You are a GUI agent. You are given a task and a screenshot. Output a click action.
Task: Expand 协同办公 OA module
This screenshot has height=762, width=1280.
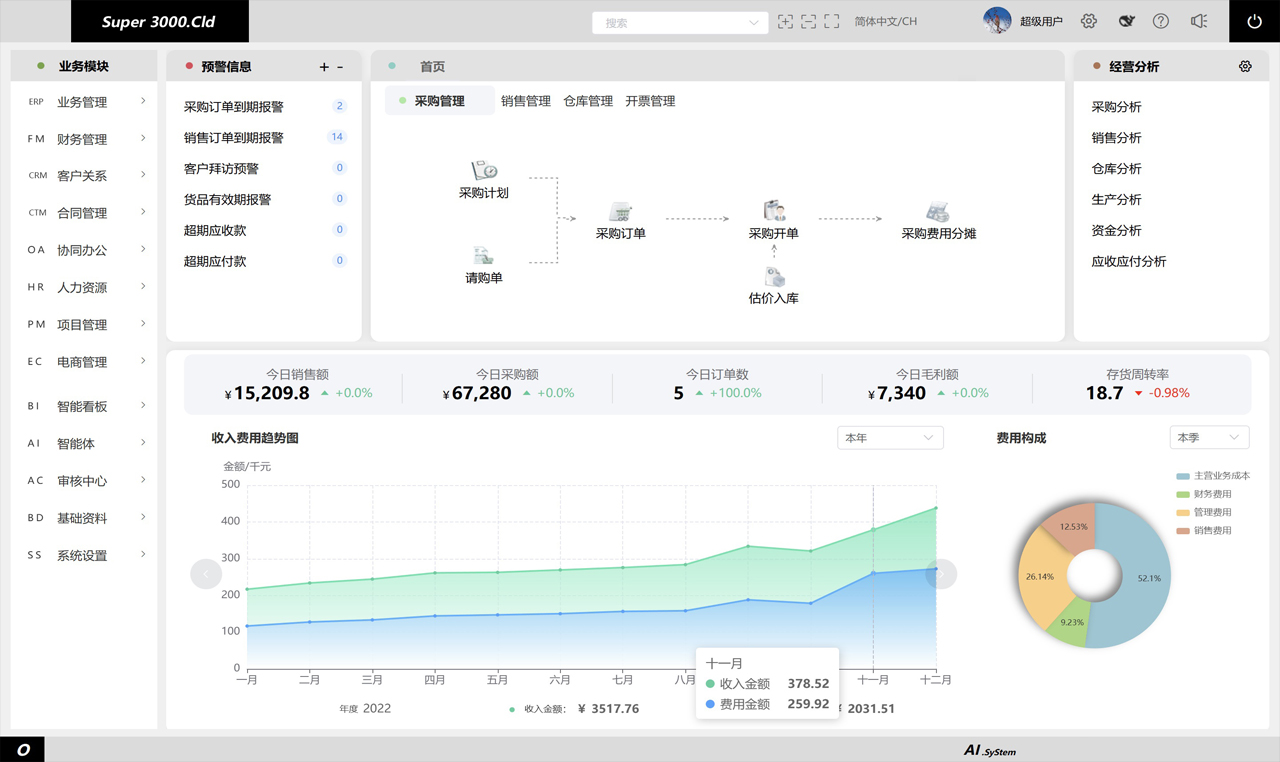pos(84,250)
